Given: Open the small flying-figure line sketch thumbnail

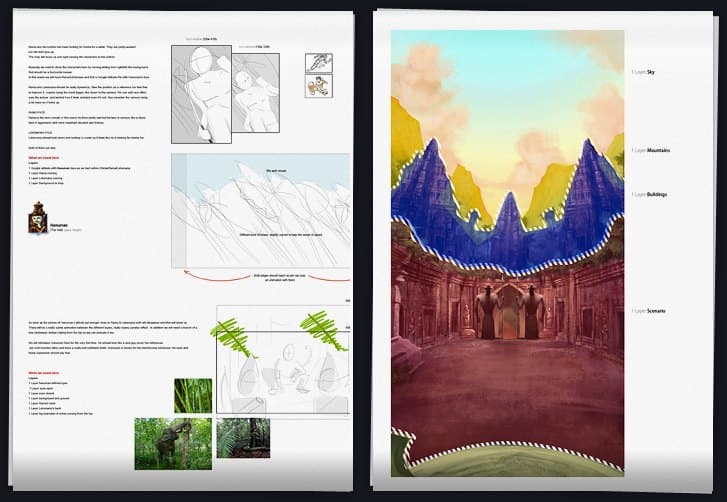Looking at the screenshot, I should 319,63.
